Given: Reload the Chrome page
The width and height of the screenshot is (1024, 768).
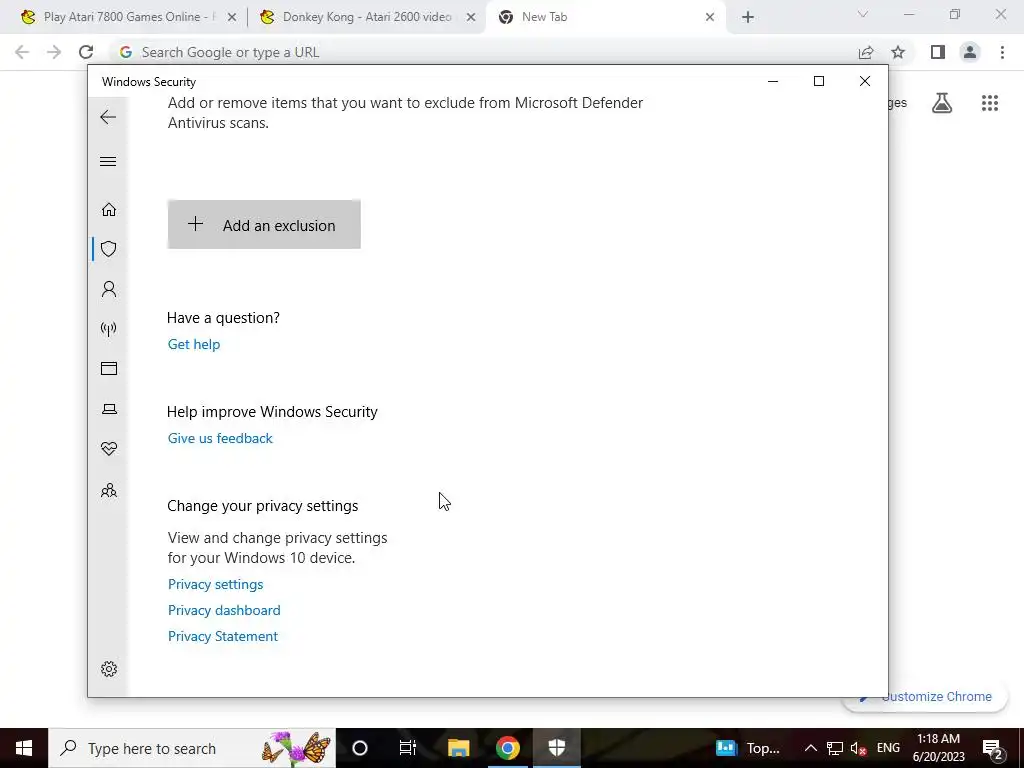Looking at the screenshot, I should (x=86, y=52).
